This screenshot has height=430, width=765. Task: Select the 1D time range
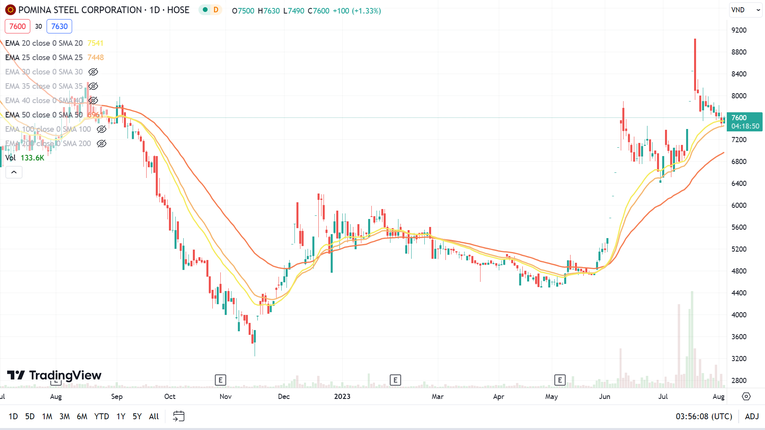click(13, 416)
